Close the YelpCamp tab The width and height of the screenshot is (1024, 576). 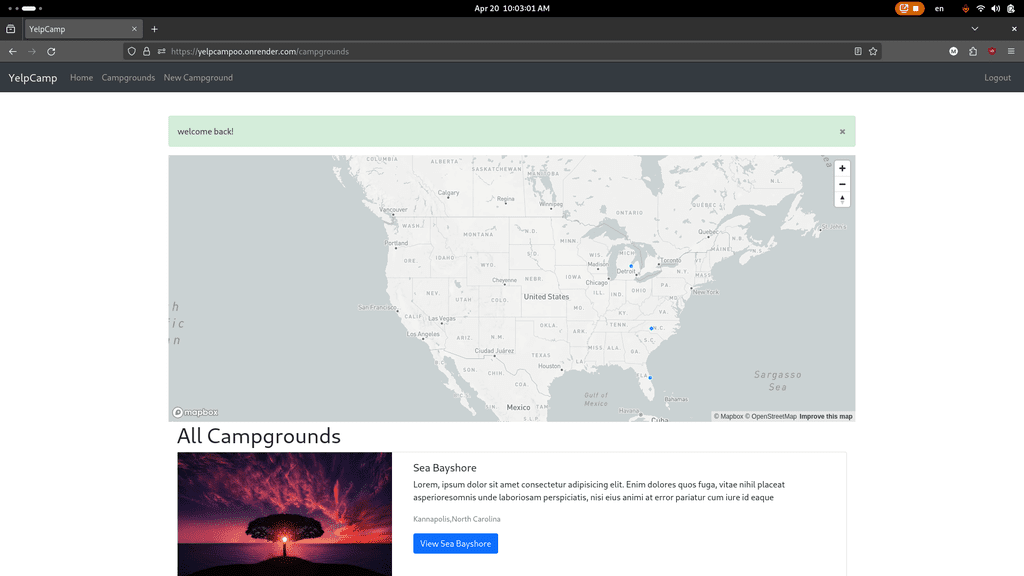pos(134,29)
